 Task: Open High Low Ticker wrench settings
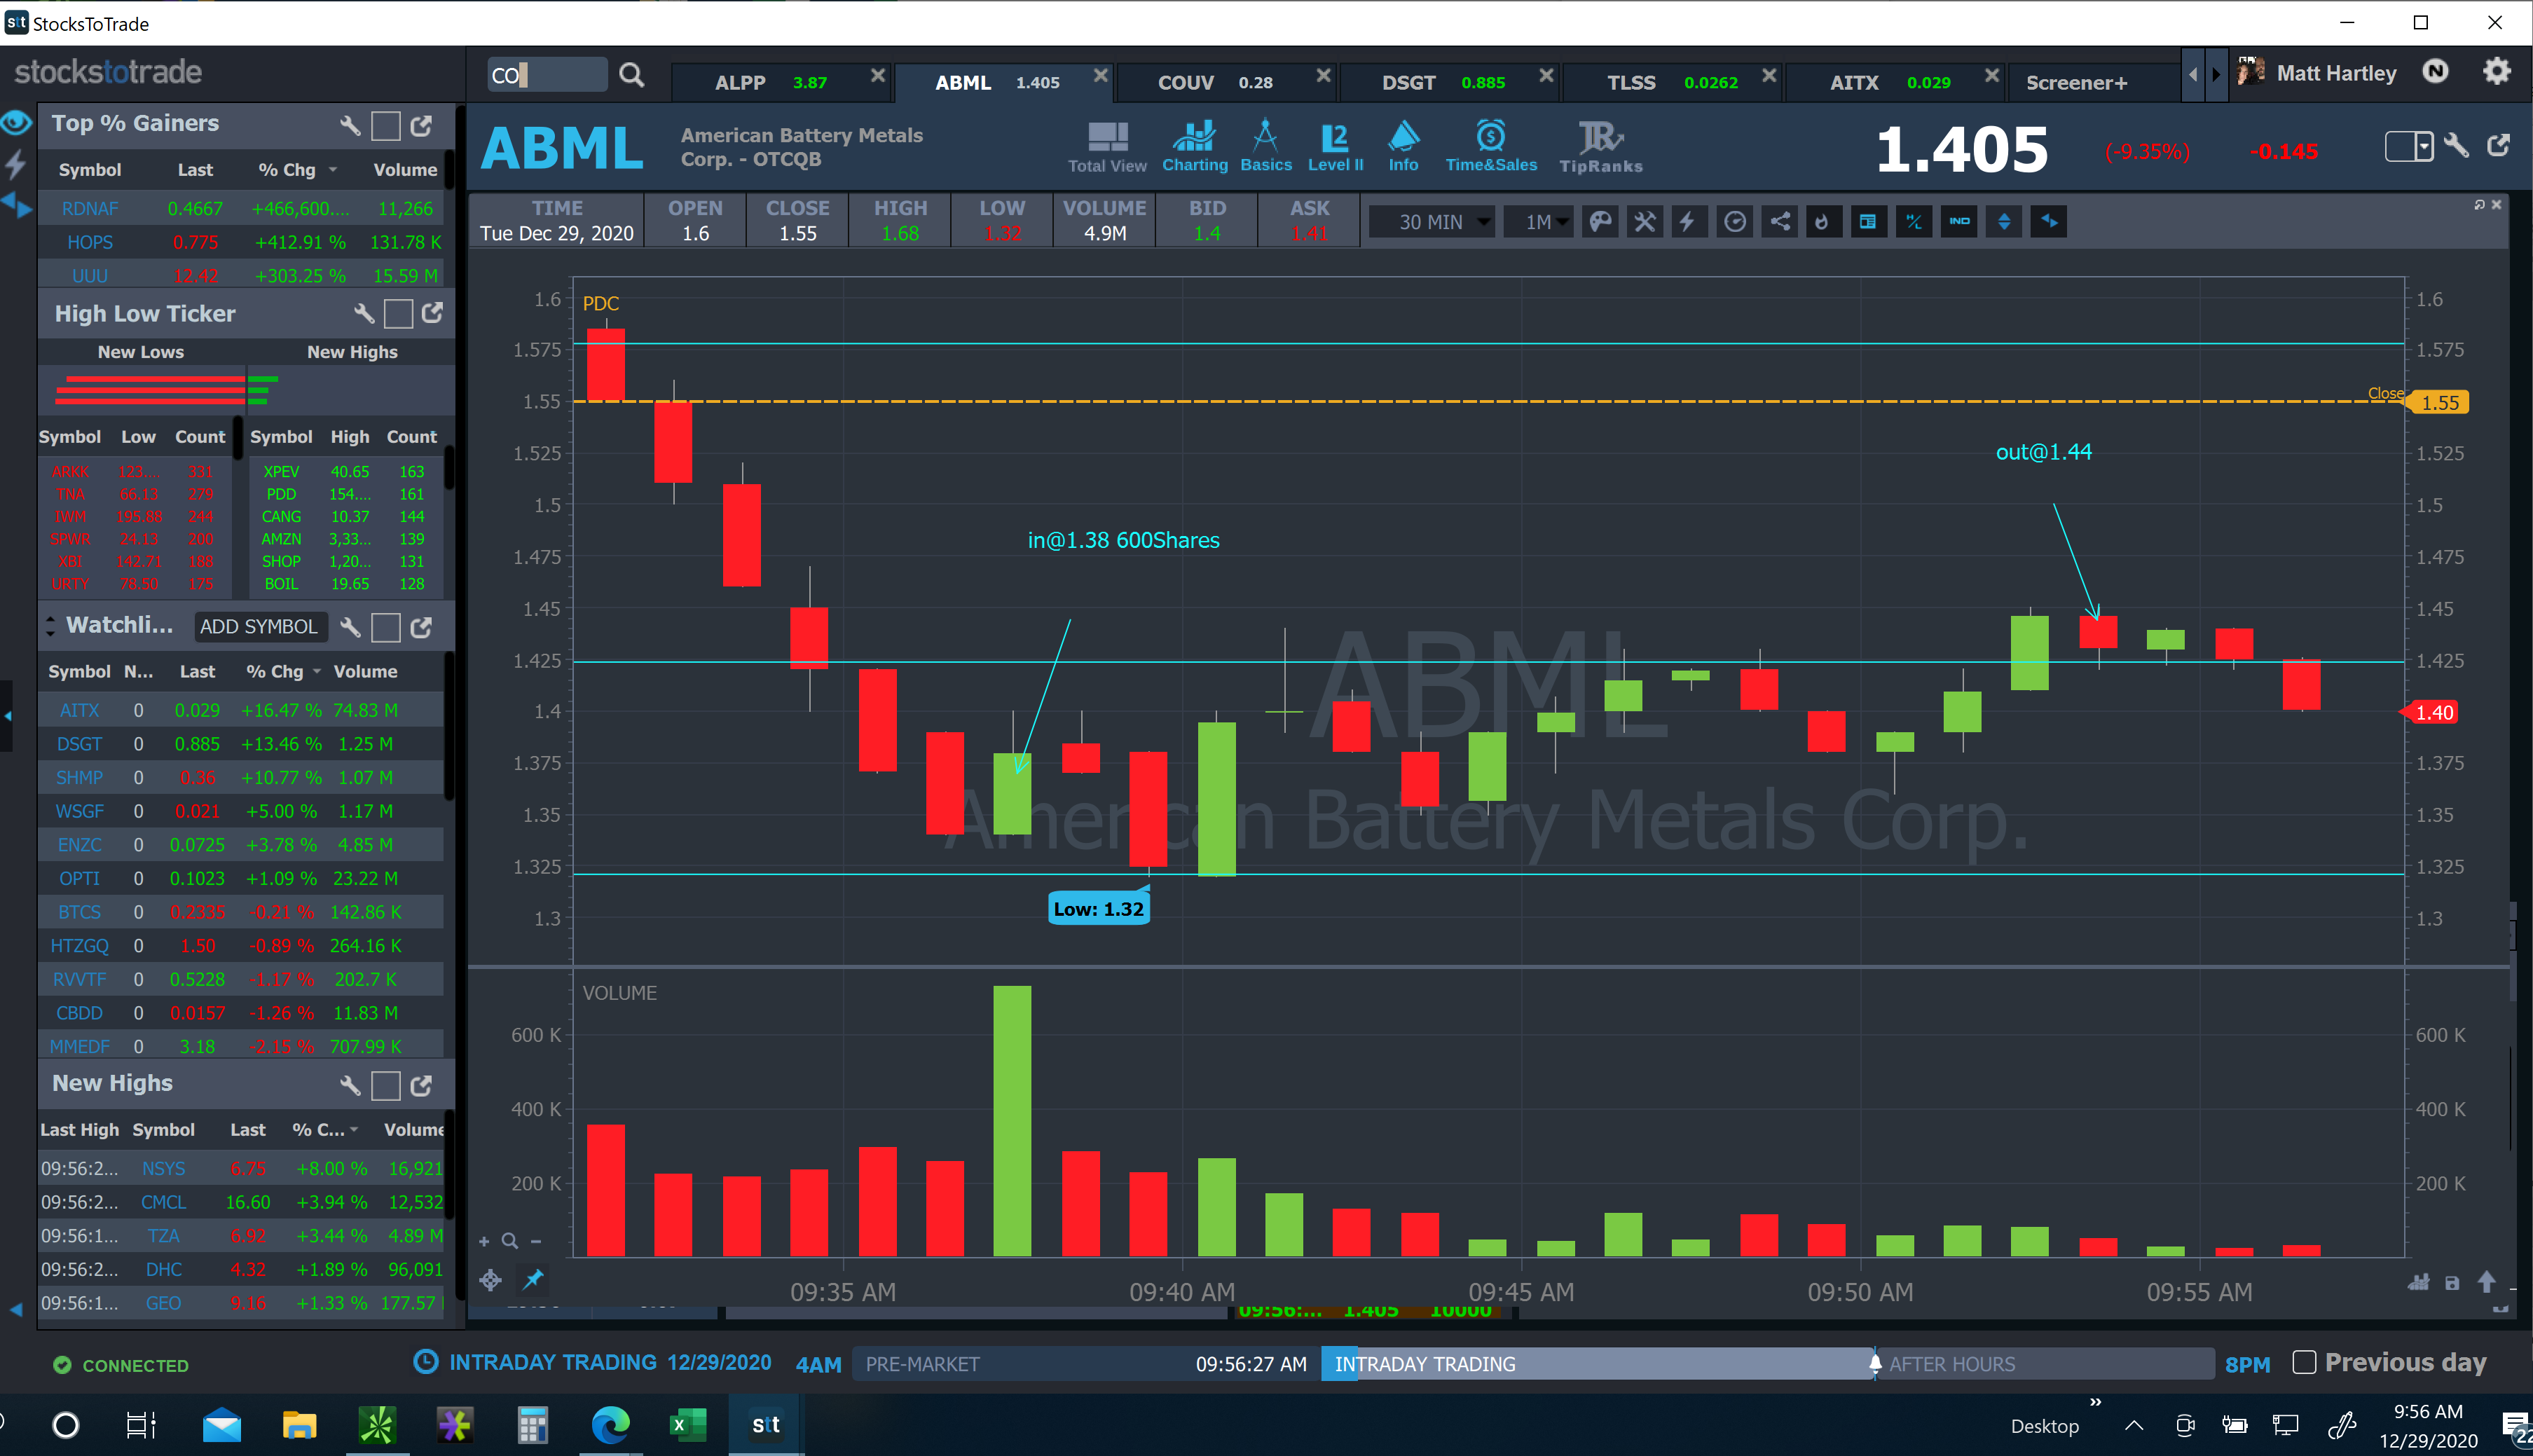(364, 314)
